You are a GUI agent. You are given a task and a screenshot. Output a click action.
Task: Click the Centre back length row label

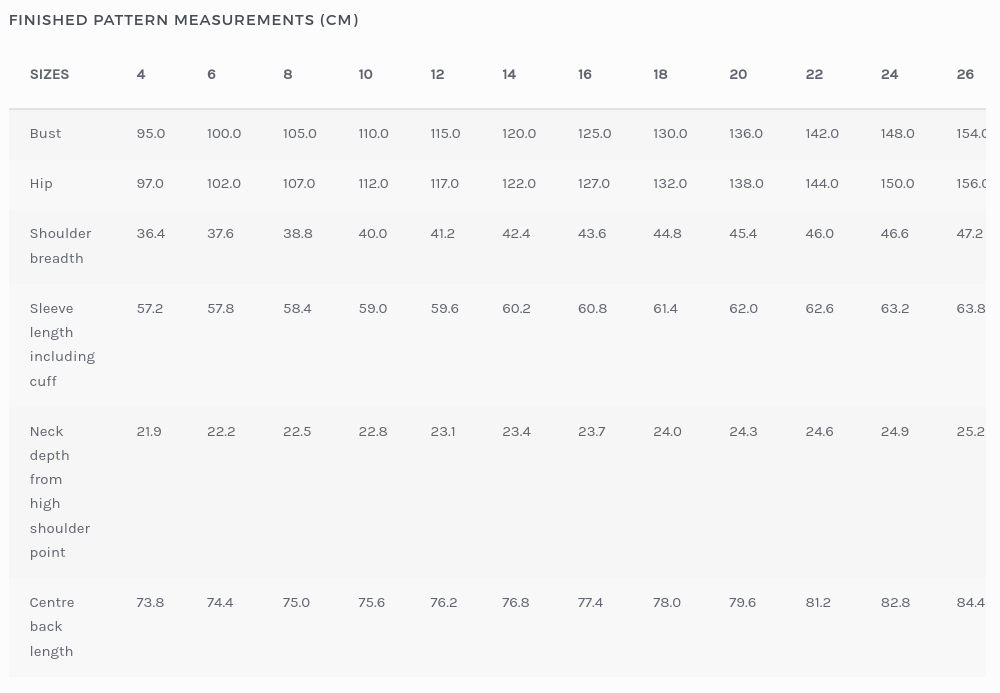coord(52,626)
